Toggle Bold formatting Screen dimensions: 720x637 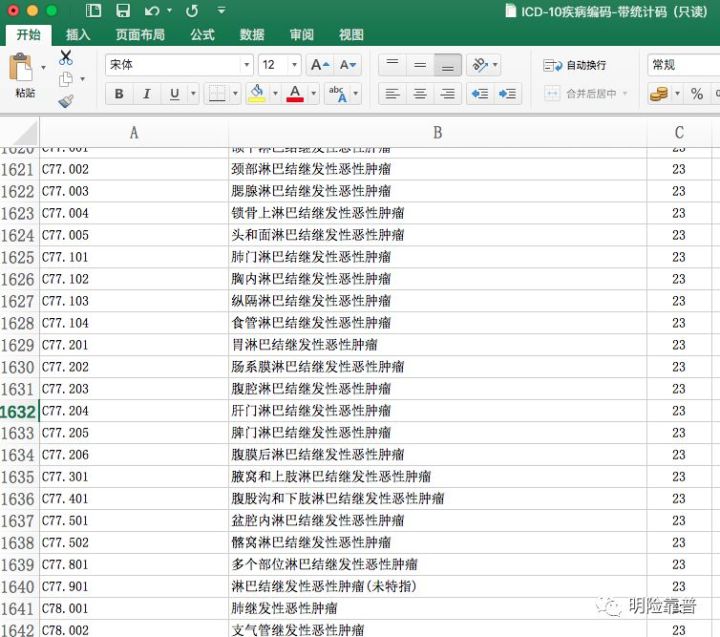(x=119, y=94)
